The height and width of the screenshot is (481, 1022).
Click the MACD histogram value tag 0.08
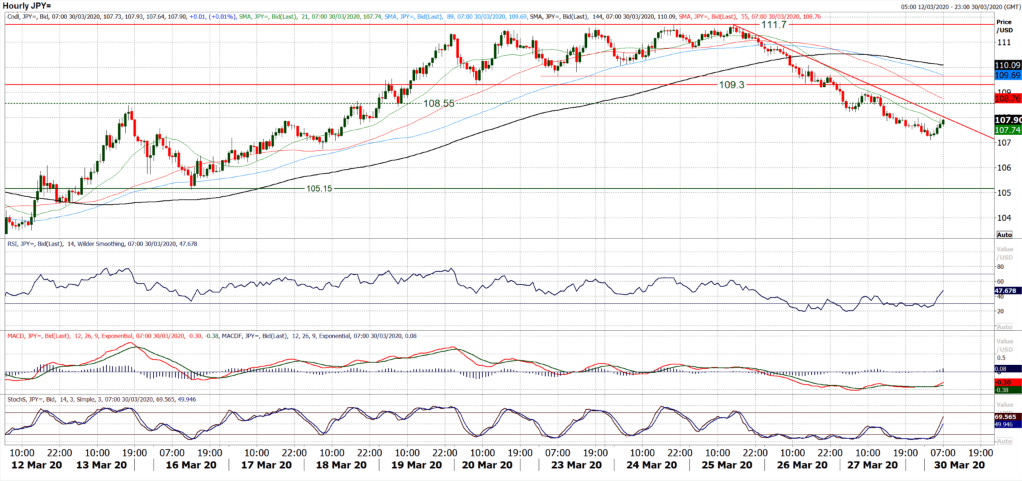[1003, 370]
